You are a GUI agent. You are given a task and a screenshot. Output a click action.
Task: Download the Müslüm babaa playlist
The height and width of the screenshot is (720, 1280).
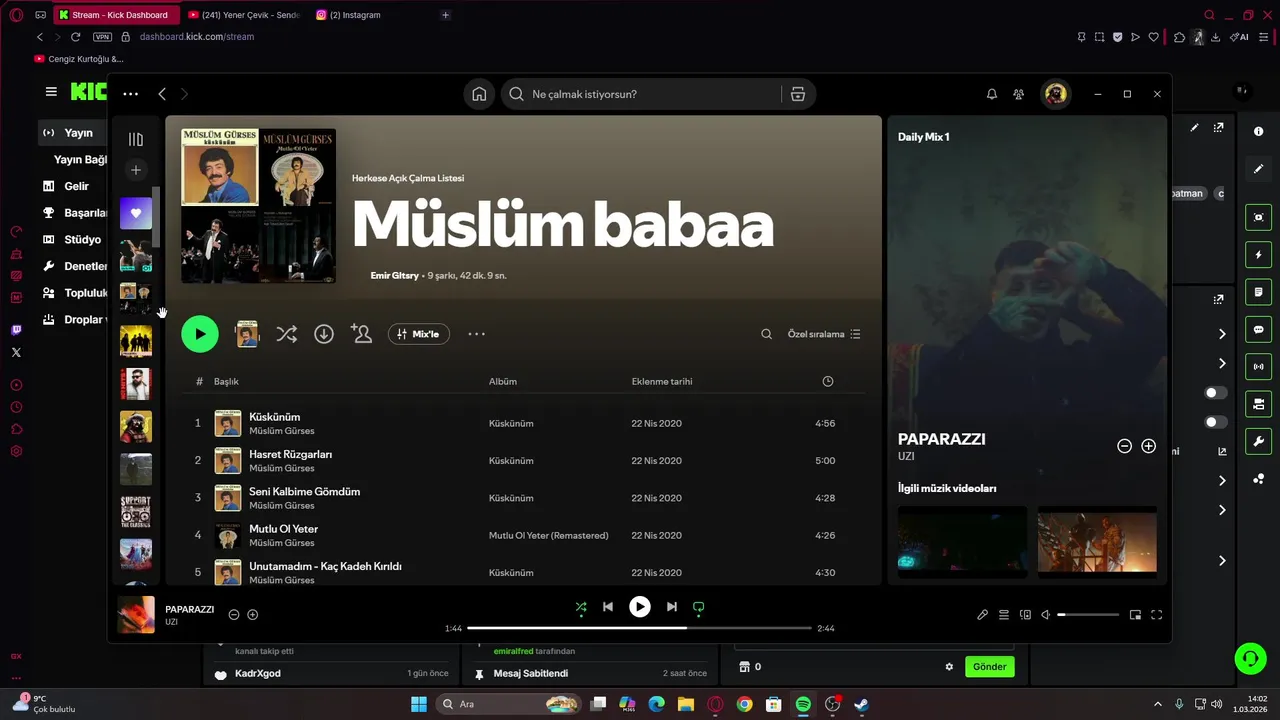point(324,334)
